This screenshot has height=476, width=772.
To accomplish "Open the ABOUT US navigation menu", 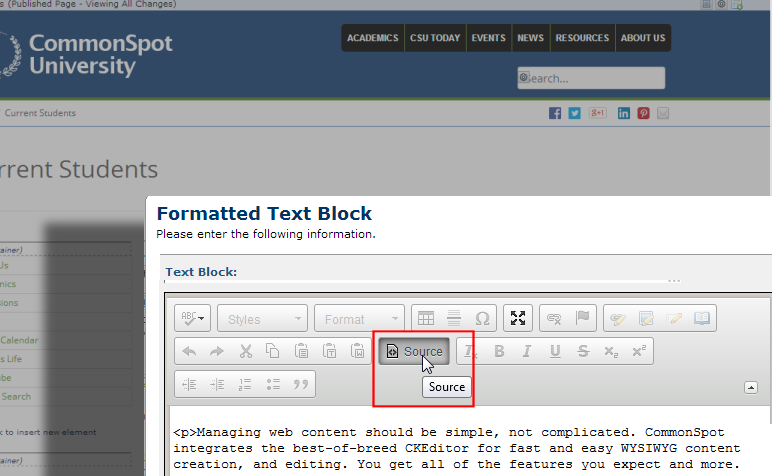I will click(643, 38).
